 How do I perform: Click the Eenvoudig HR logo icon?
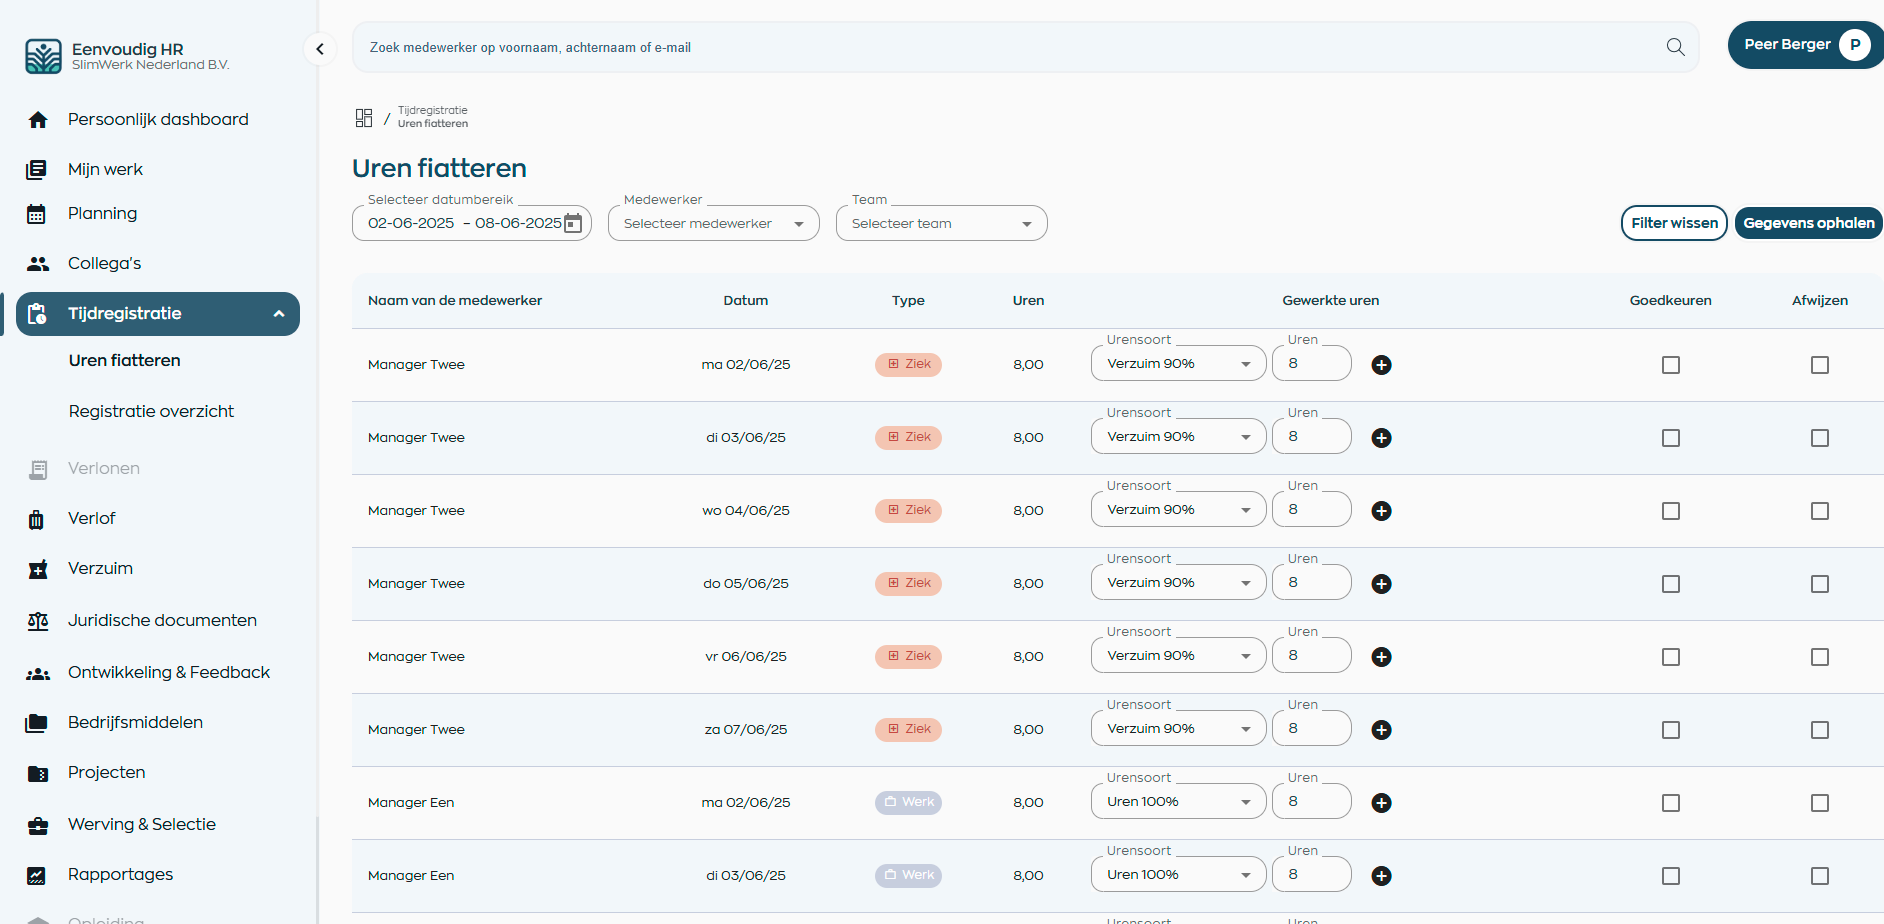[x=43, y=56]
